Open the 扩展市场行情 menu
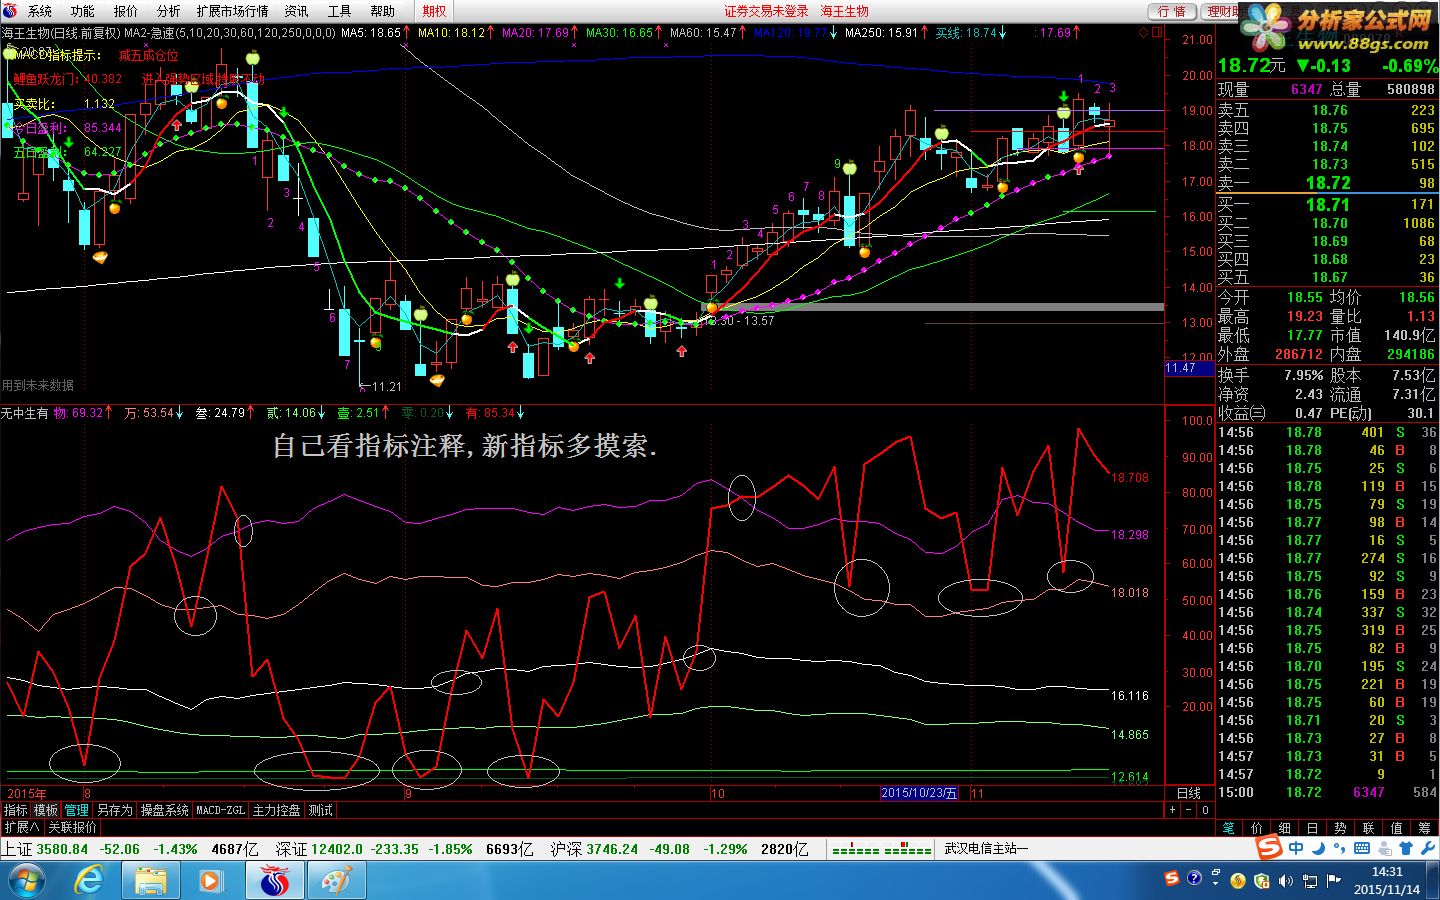This screenshot has width=1440, height=900. click(232, 11)
